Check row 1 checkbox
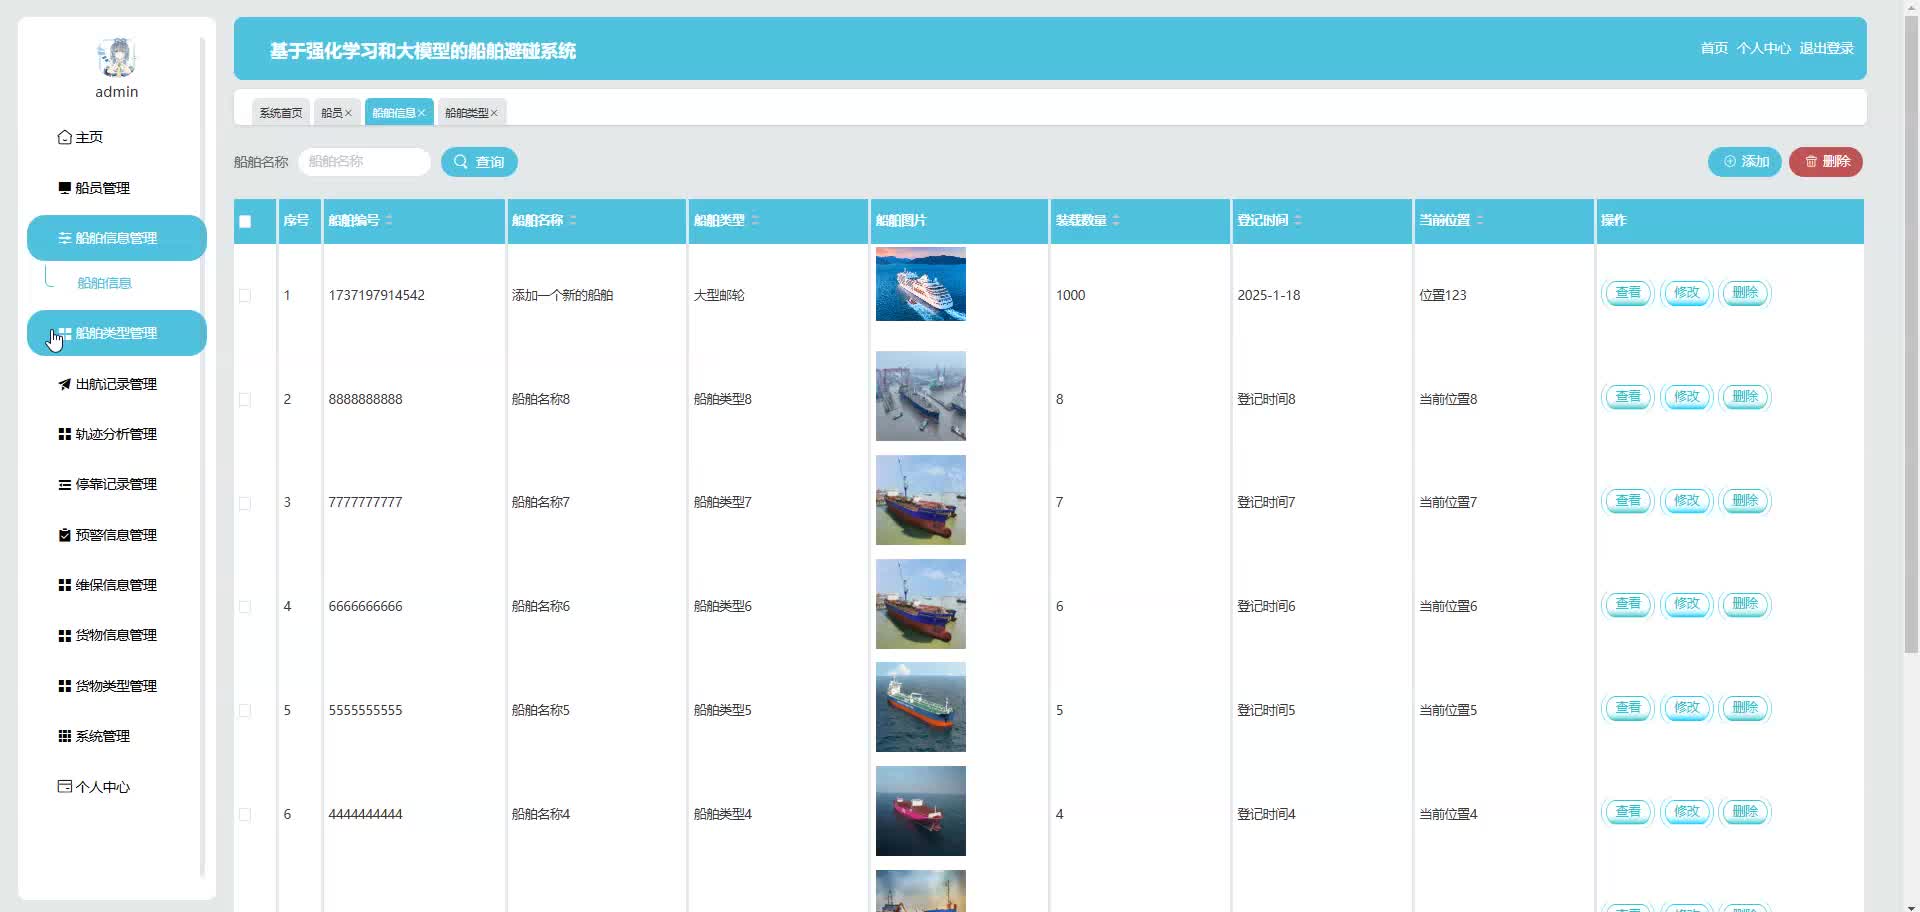Image resolution: width=1920 pixels, height=912 pixels. pyautogui.click(x=245, y=295)
